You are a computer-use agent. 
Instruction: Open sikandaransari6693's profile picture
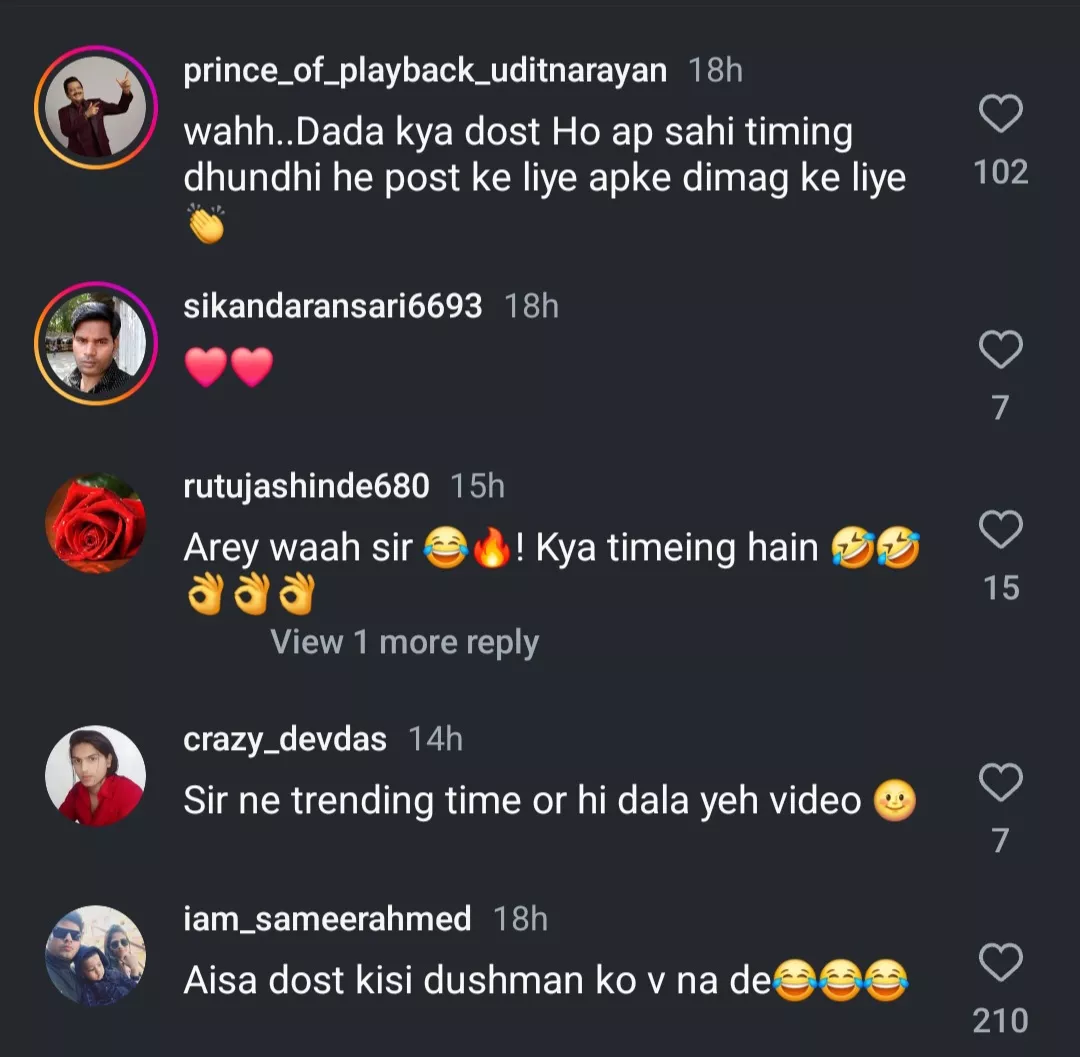[x=96, y=343]
